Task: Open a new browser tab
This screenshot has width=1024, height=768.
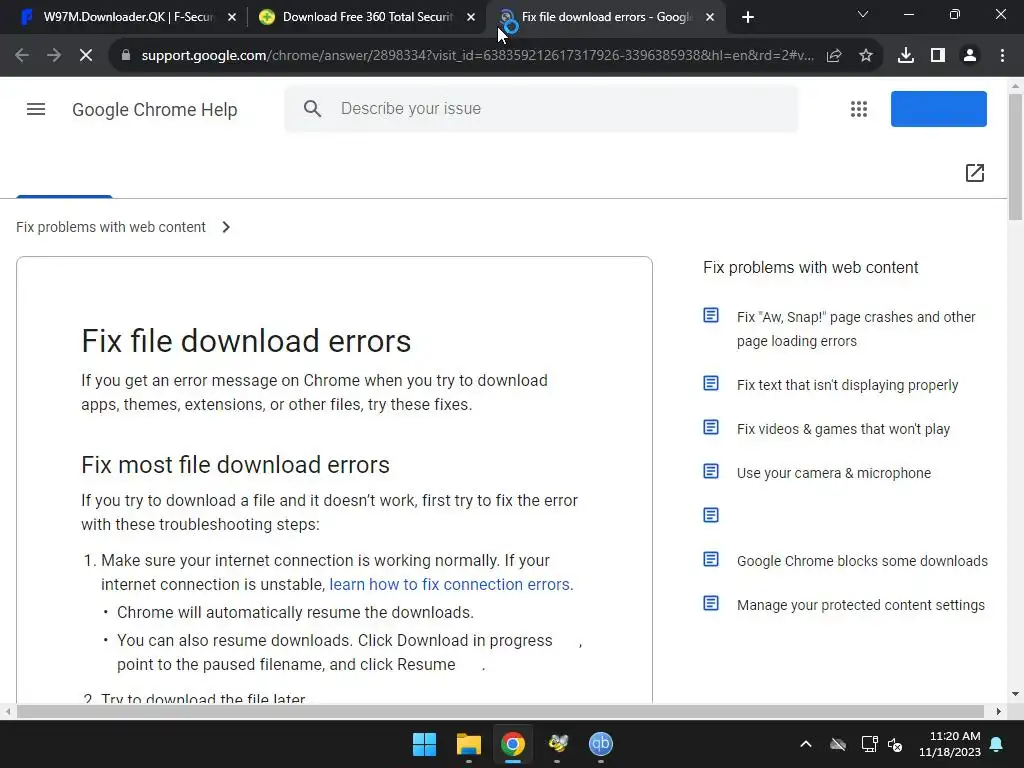Action: pos(748,17)
